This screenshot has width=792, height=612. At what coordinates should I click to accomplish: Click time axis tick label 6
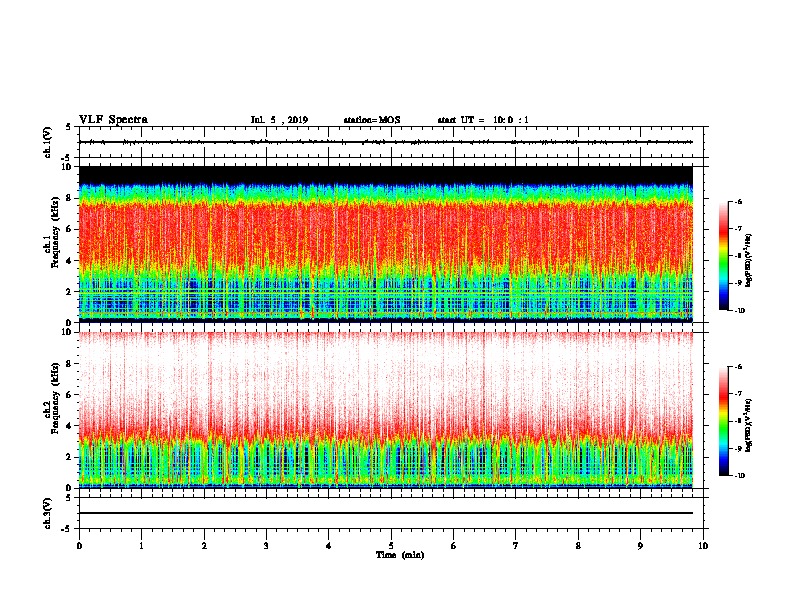pyautogui.click(x=454, y=546)
